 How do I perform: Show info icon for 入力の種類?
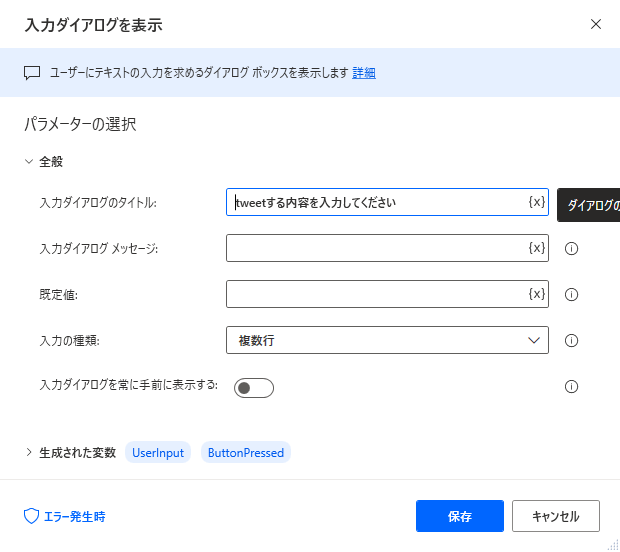(571, 340)
